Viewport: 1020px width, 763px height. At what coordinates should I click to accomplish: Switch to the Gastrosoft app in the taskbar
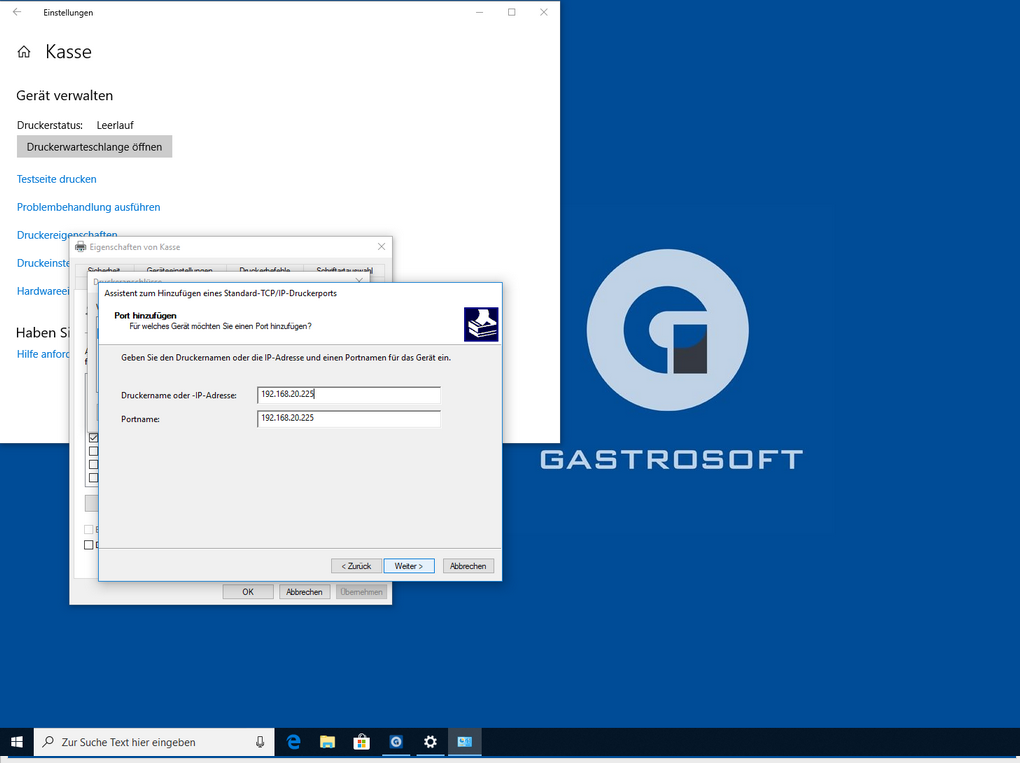(396, 742)
